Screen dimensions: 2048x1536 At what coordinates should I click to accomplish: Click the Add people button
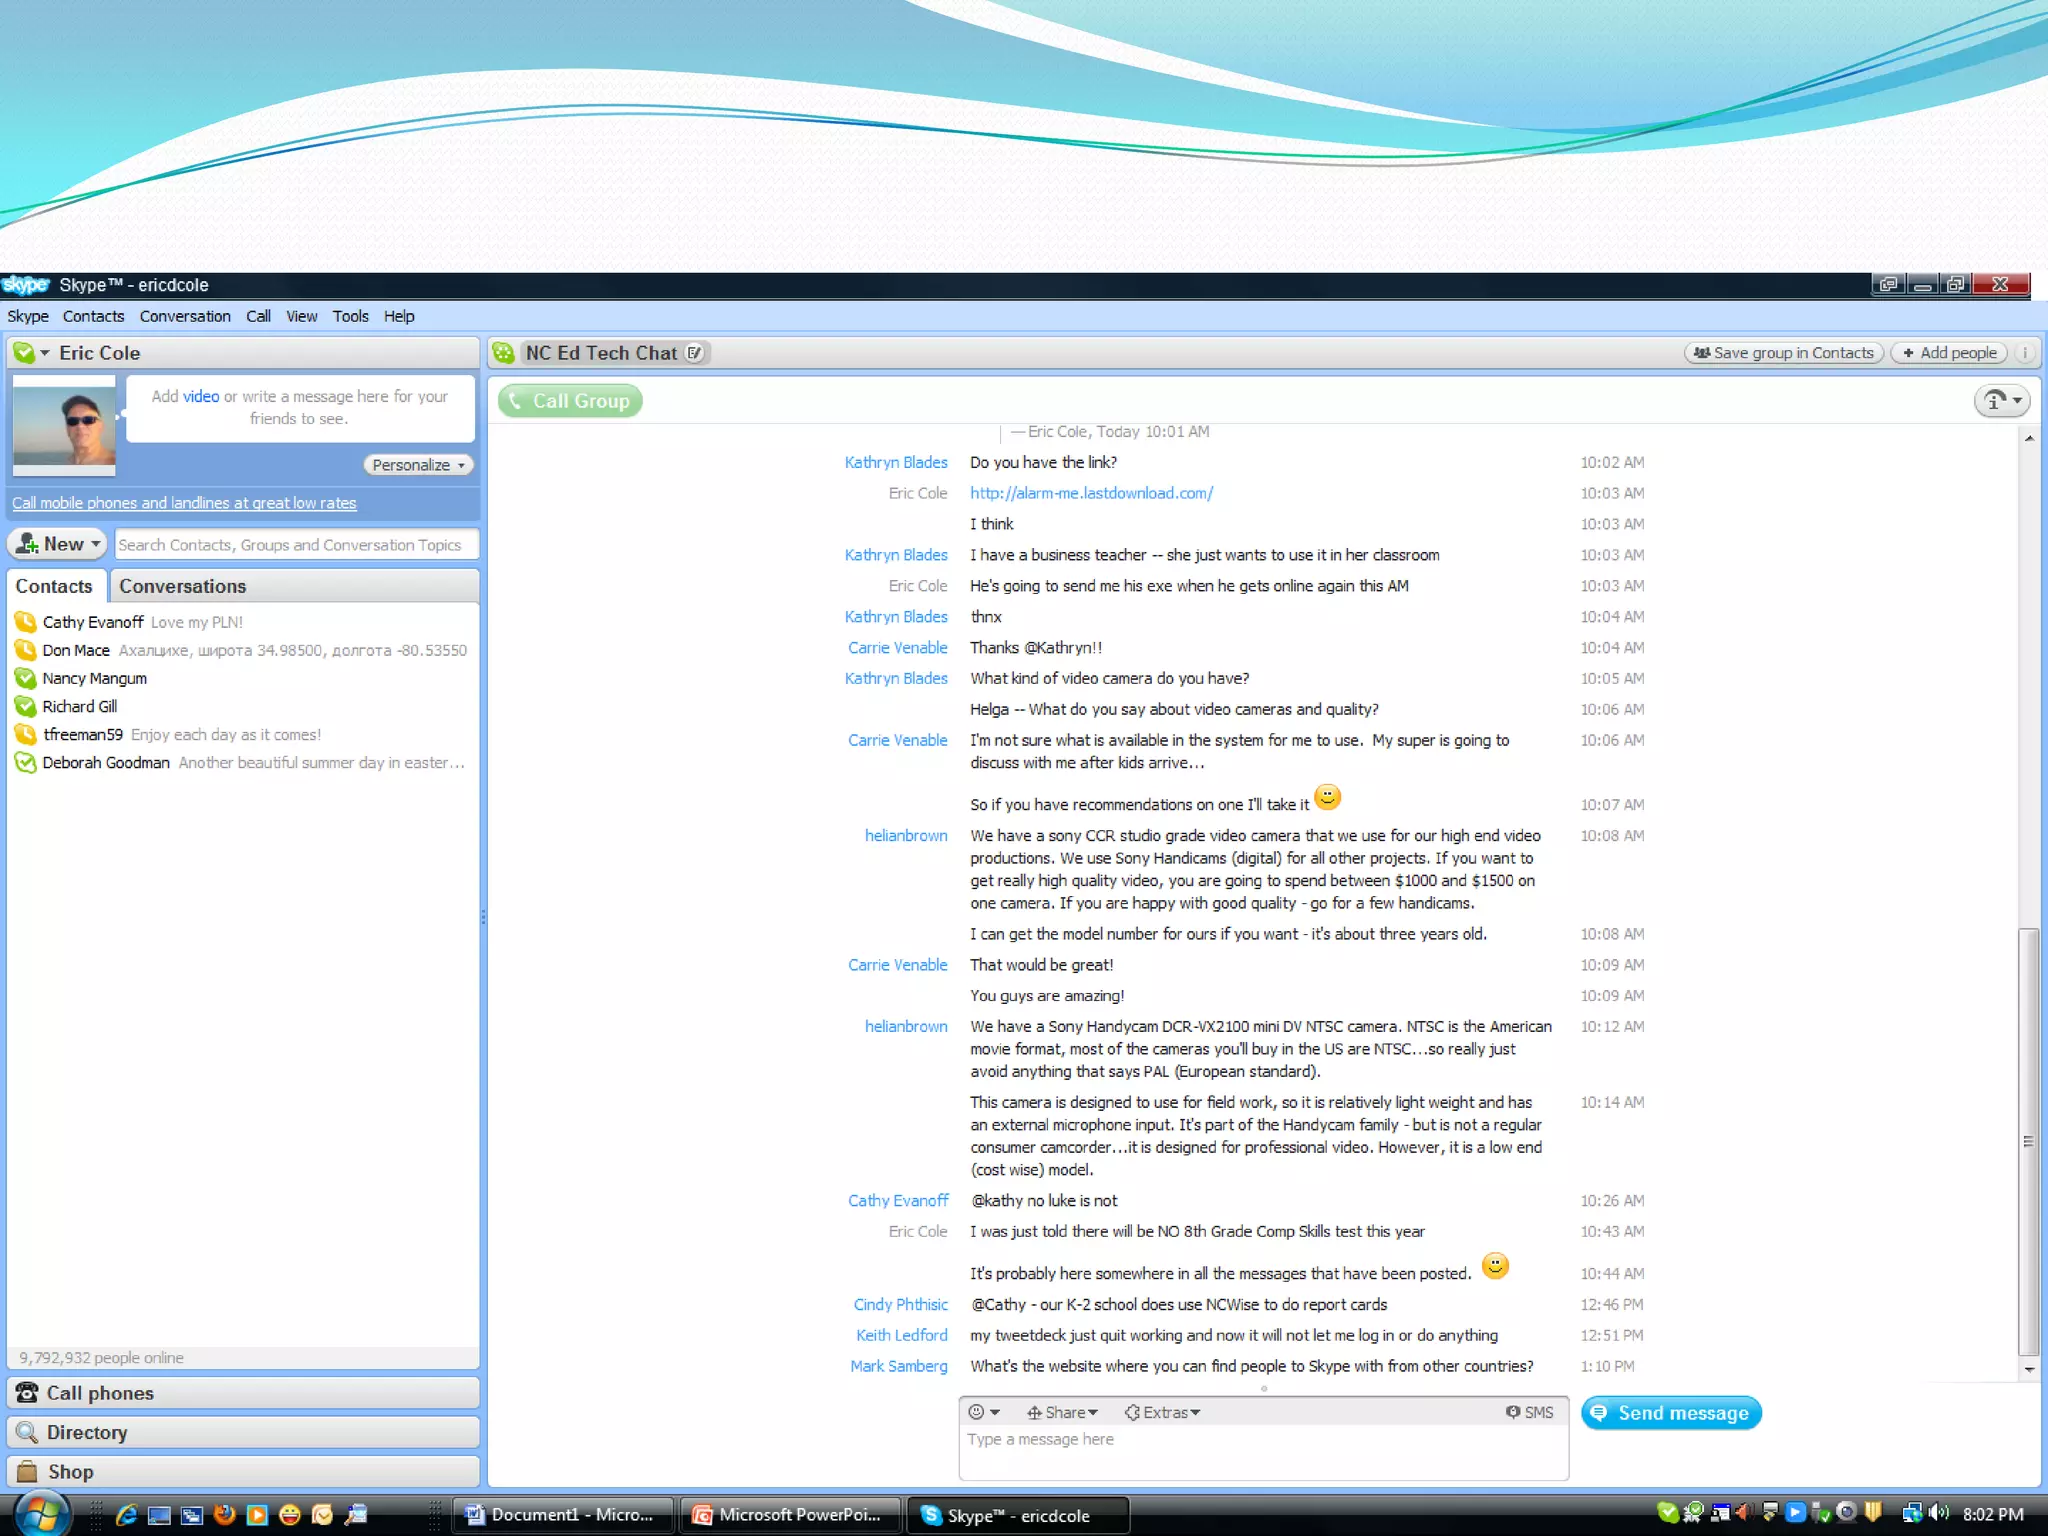(x=1949, y=353)
